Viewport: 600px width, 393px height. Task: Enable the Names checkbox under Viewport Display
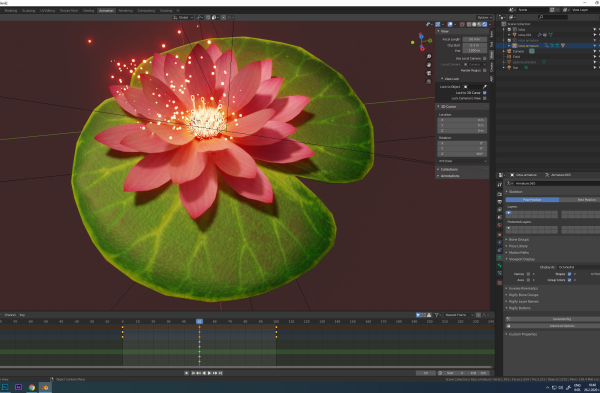click(x=528, y=274)
